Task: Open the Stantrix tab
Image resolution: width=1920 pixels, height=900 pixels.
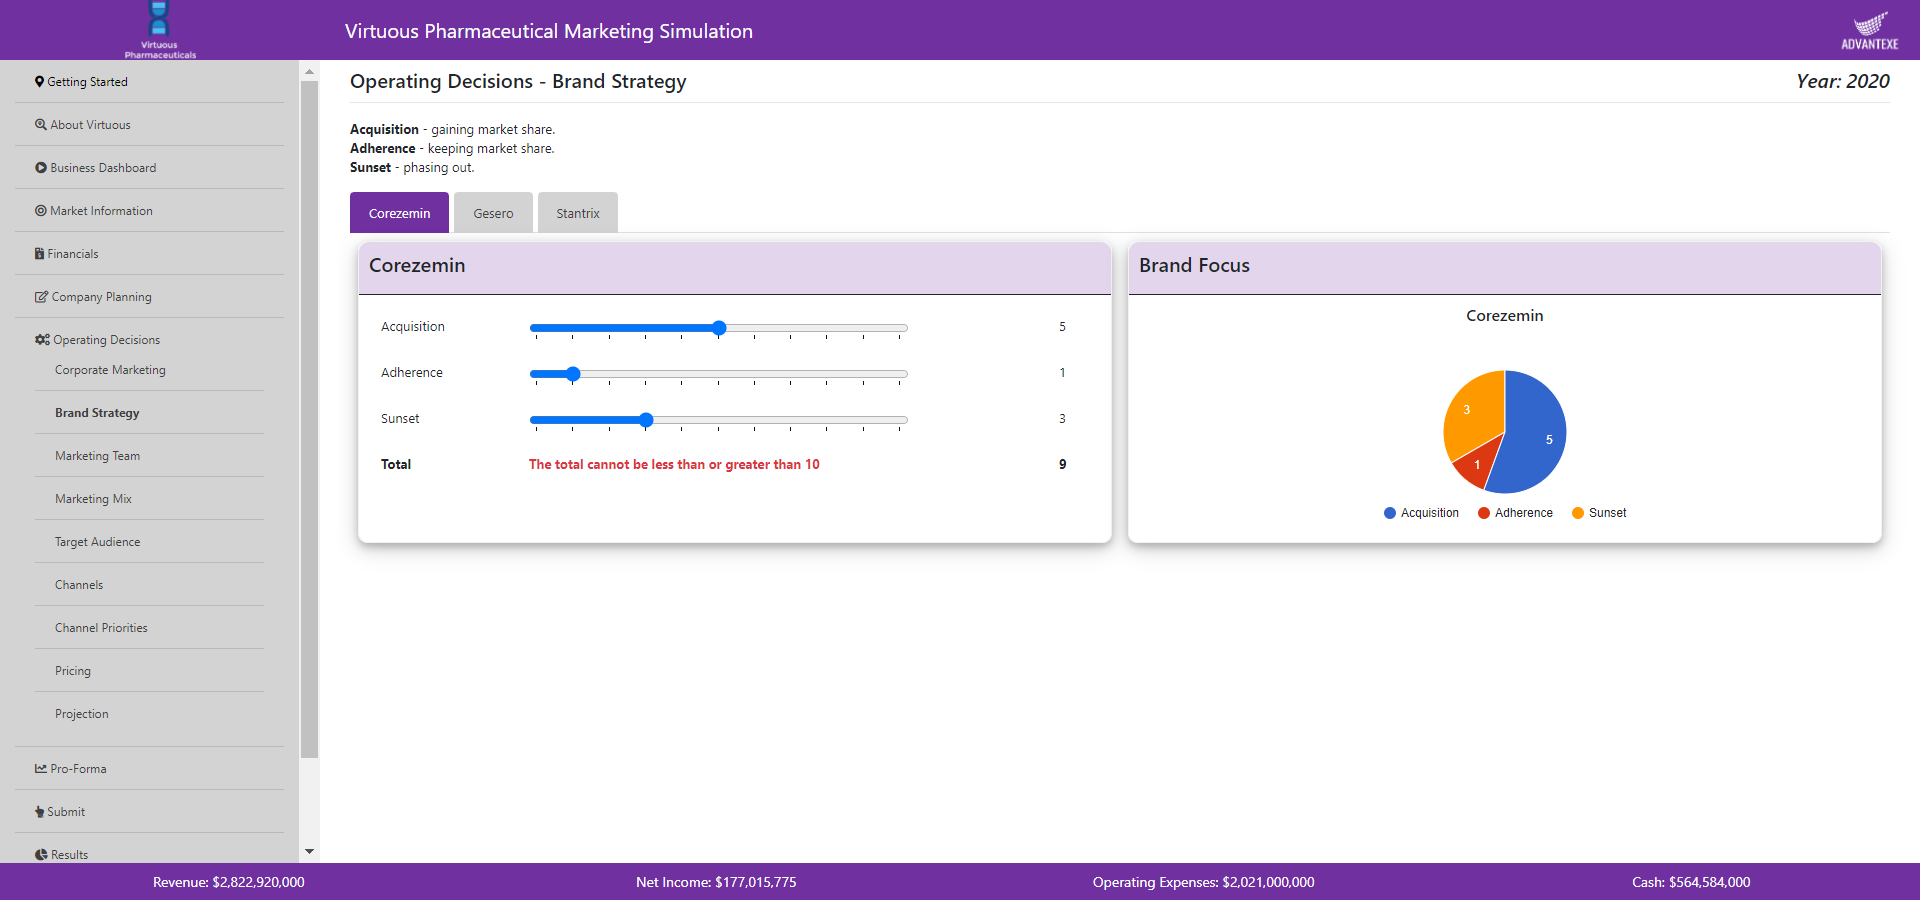Action: point(577,212)
